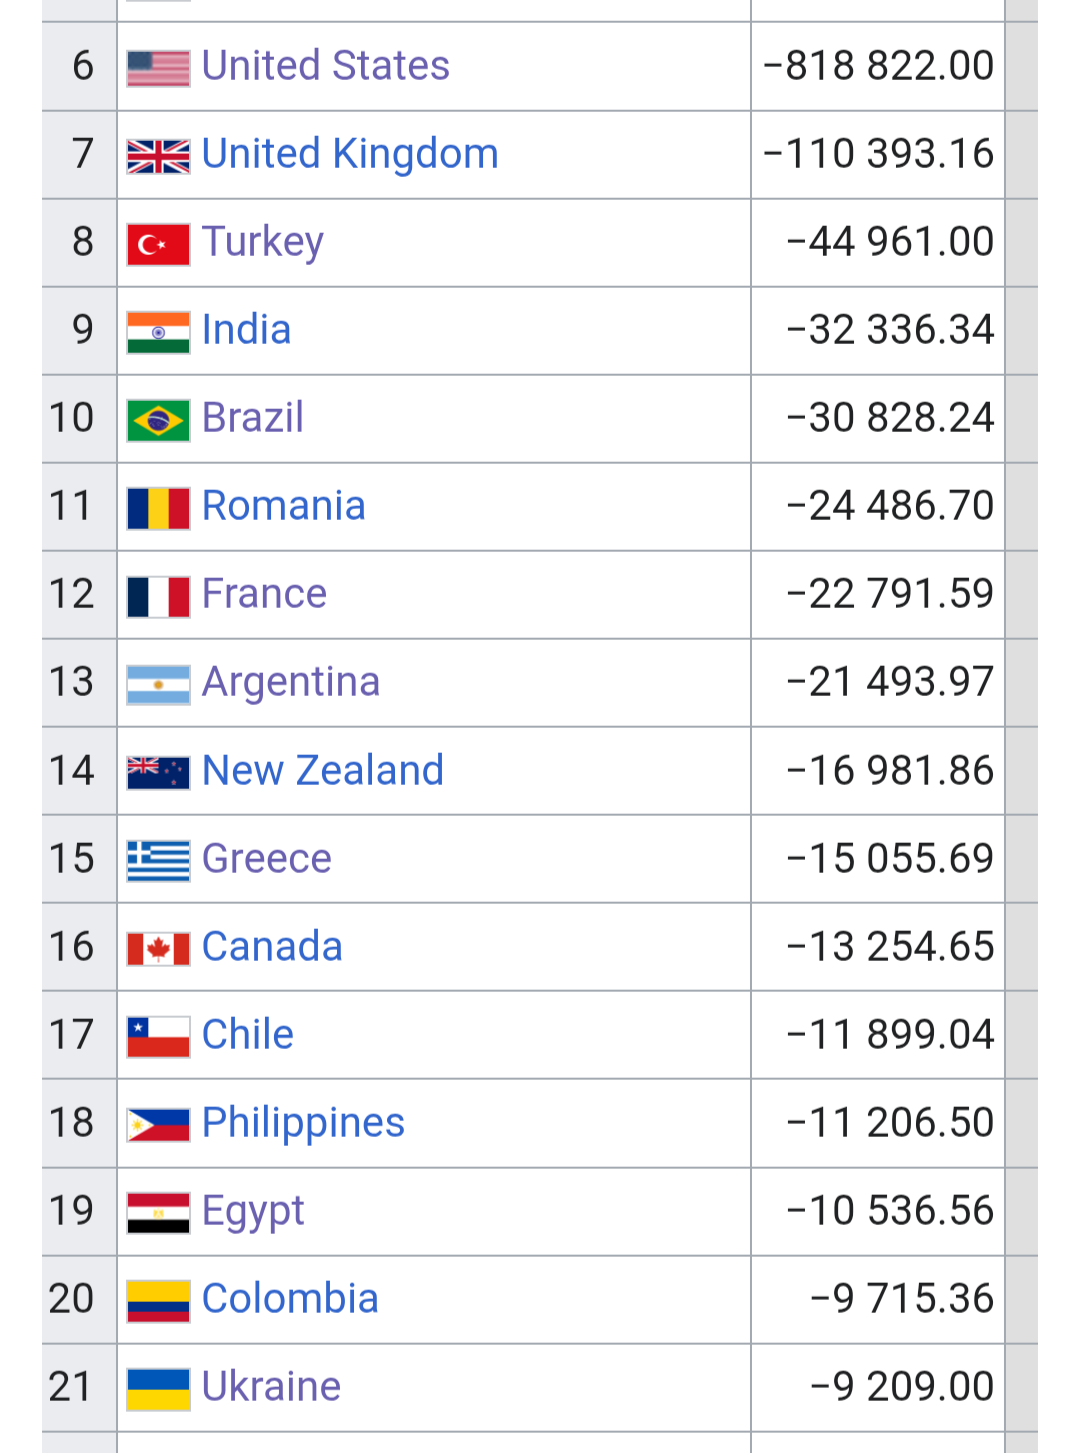Click the United States flag icon
The height and width of the screenshot is (1453, 1080).
pyautogui.click(x=158, y=68)
